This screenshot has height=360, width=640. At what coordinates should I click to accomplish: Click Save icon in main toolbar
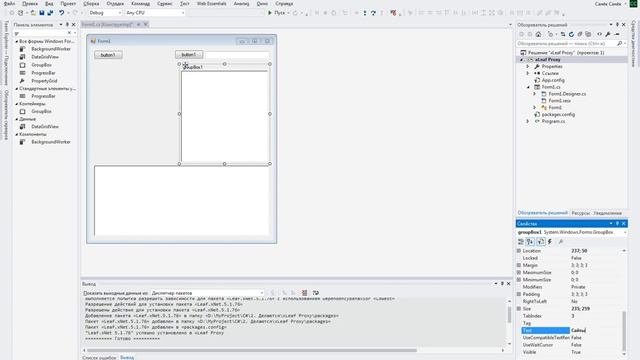click(42, 13)
